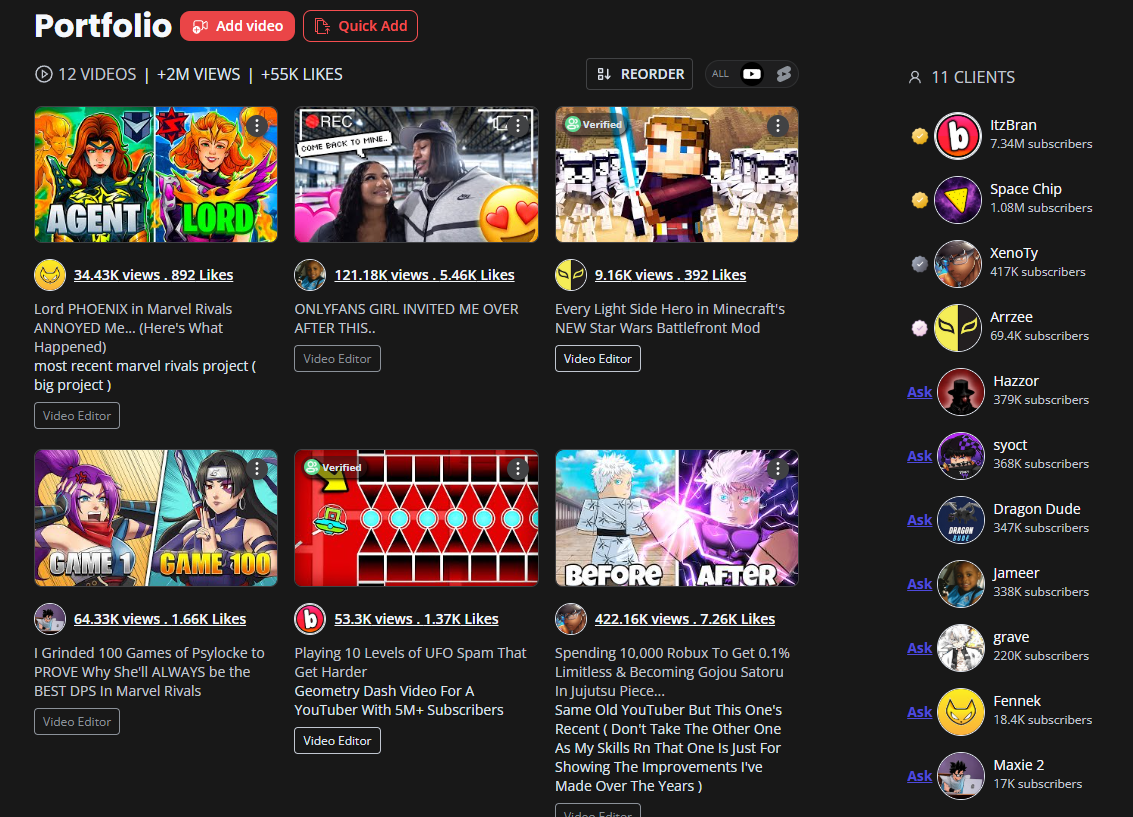The width and height of the screenshot is (1133, 817).
Task: Click Space Chip channel avatar
Action: [957, 199]
